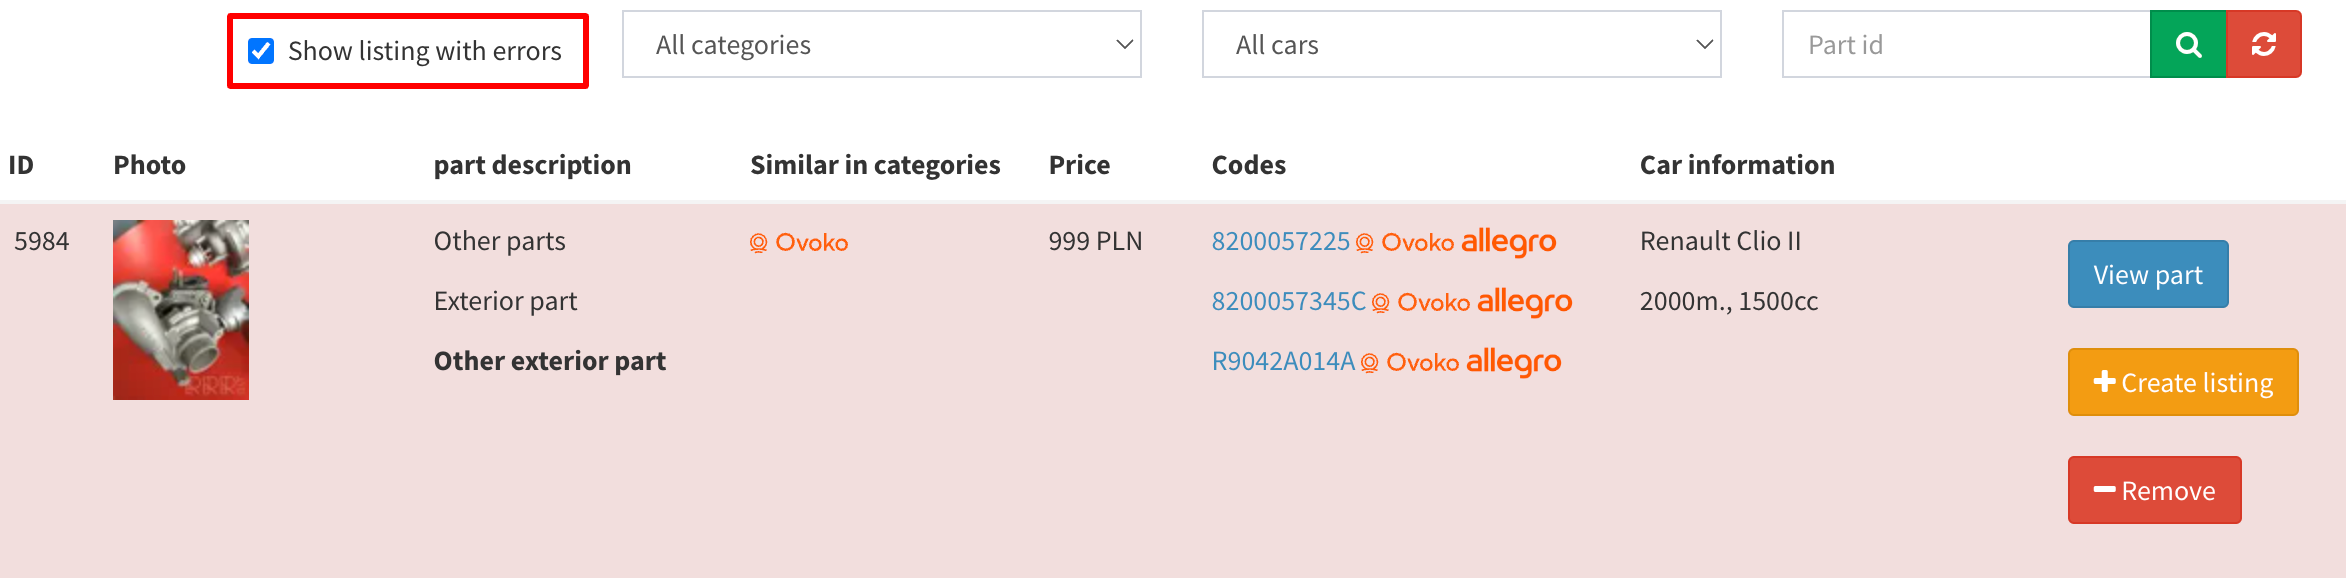The width and height of the screenshot is (2346, 578).
Task: Click allegro logo beside code R9042A014A
Action: tap(1513, 361)
